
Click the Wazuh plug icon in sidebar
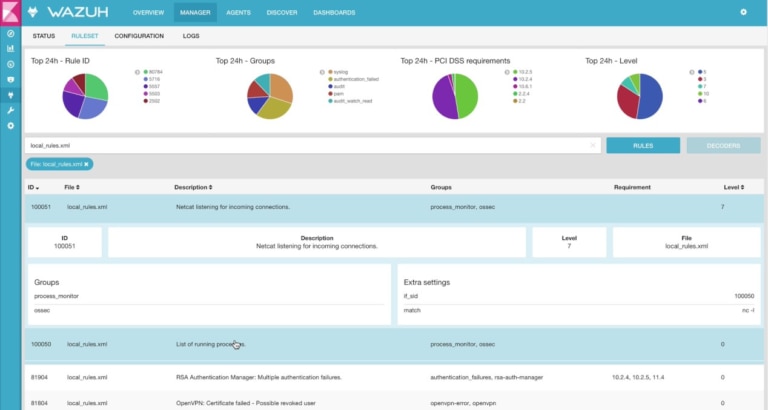tap(10, 94)
